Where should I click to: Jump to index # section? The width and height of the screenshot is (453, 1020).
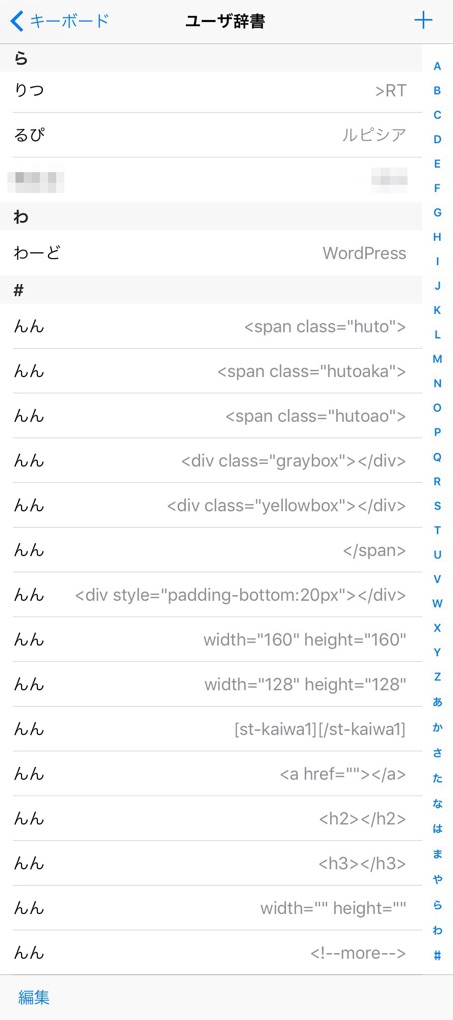[x=437, y=956]
